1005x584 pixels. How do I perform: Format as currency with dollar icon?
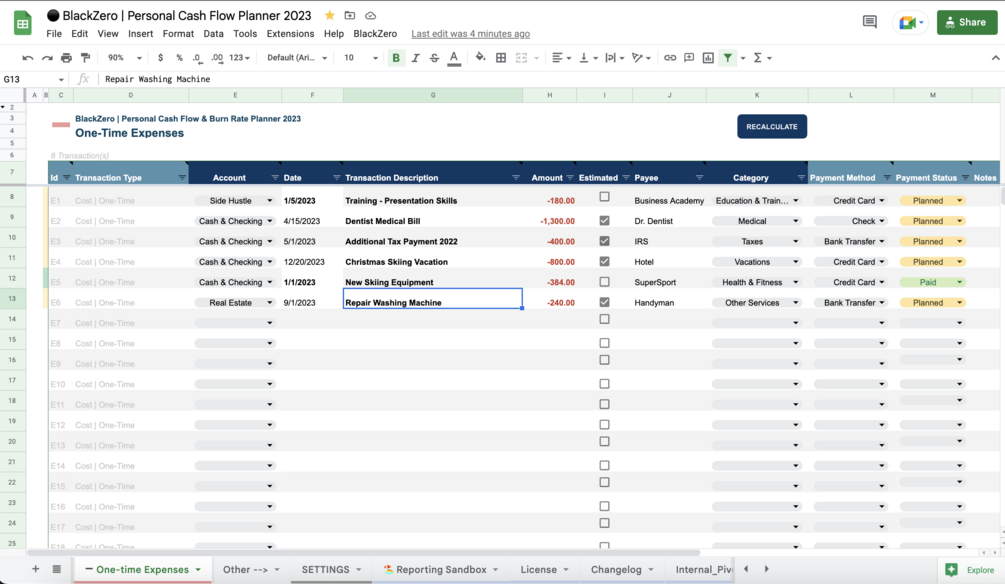160,58
